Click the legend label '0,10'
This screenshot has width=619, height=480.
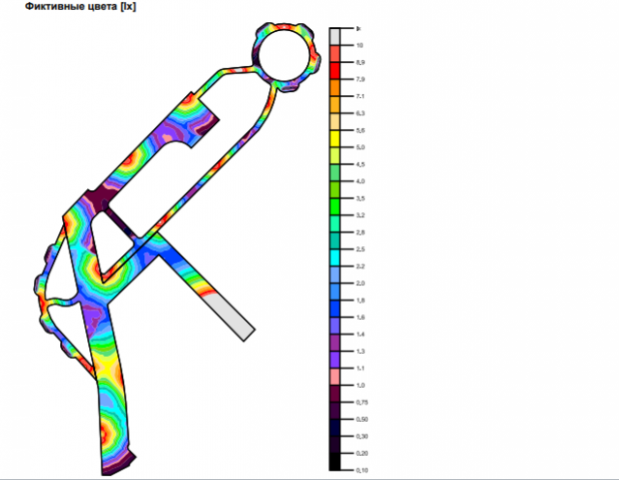tap(362, 470)
